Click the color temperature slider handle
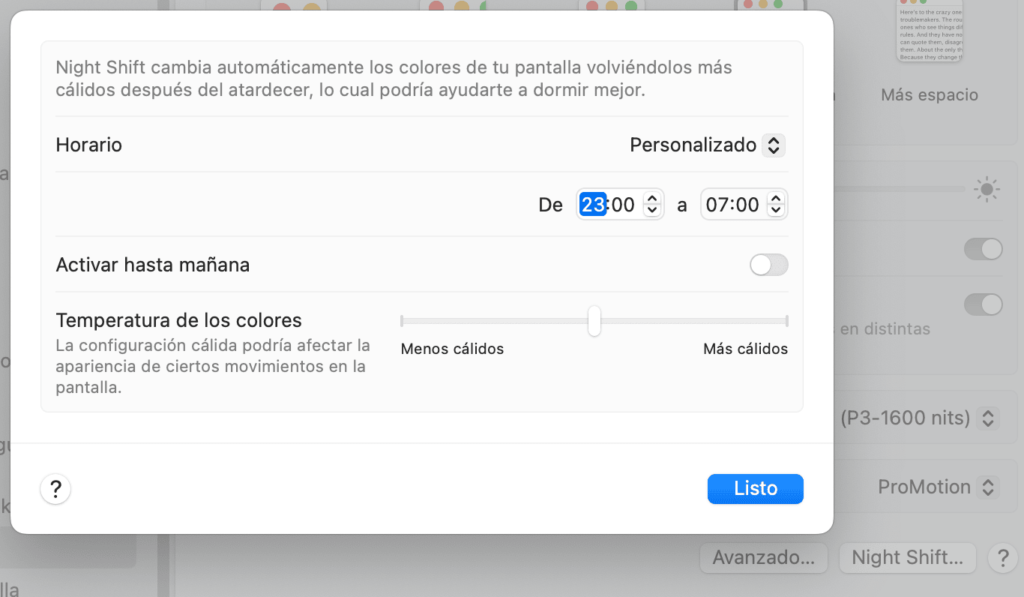The image size is (1024, 597). pos(594,321)
